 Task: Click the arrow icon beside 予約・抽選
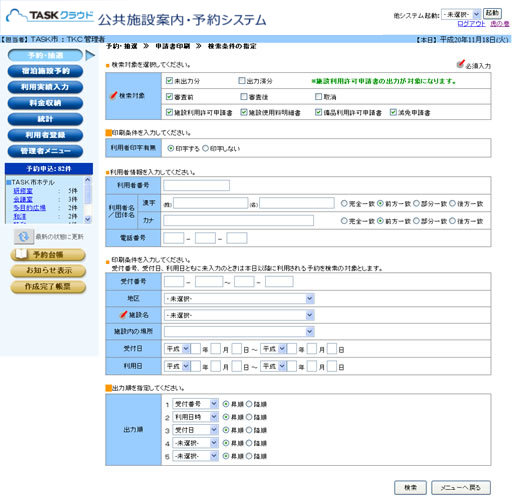tap(90, 55)
